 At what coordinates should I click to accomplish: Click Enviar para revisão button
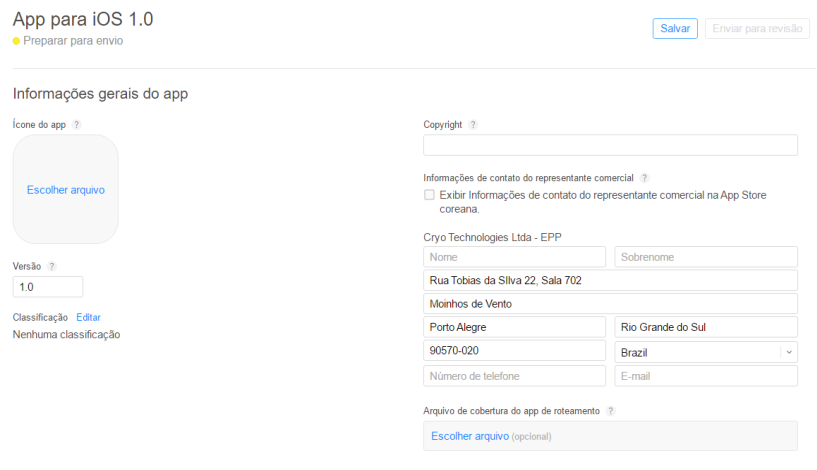tap(756, 29)
